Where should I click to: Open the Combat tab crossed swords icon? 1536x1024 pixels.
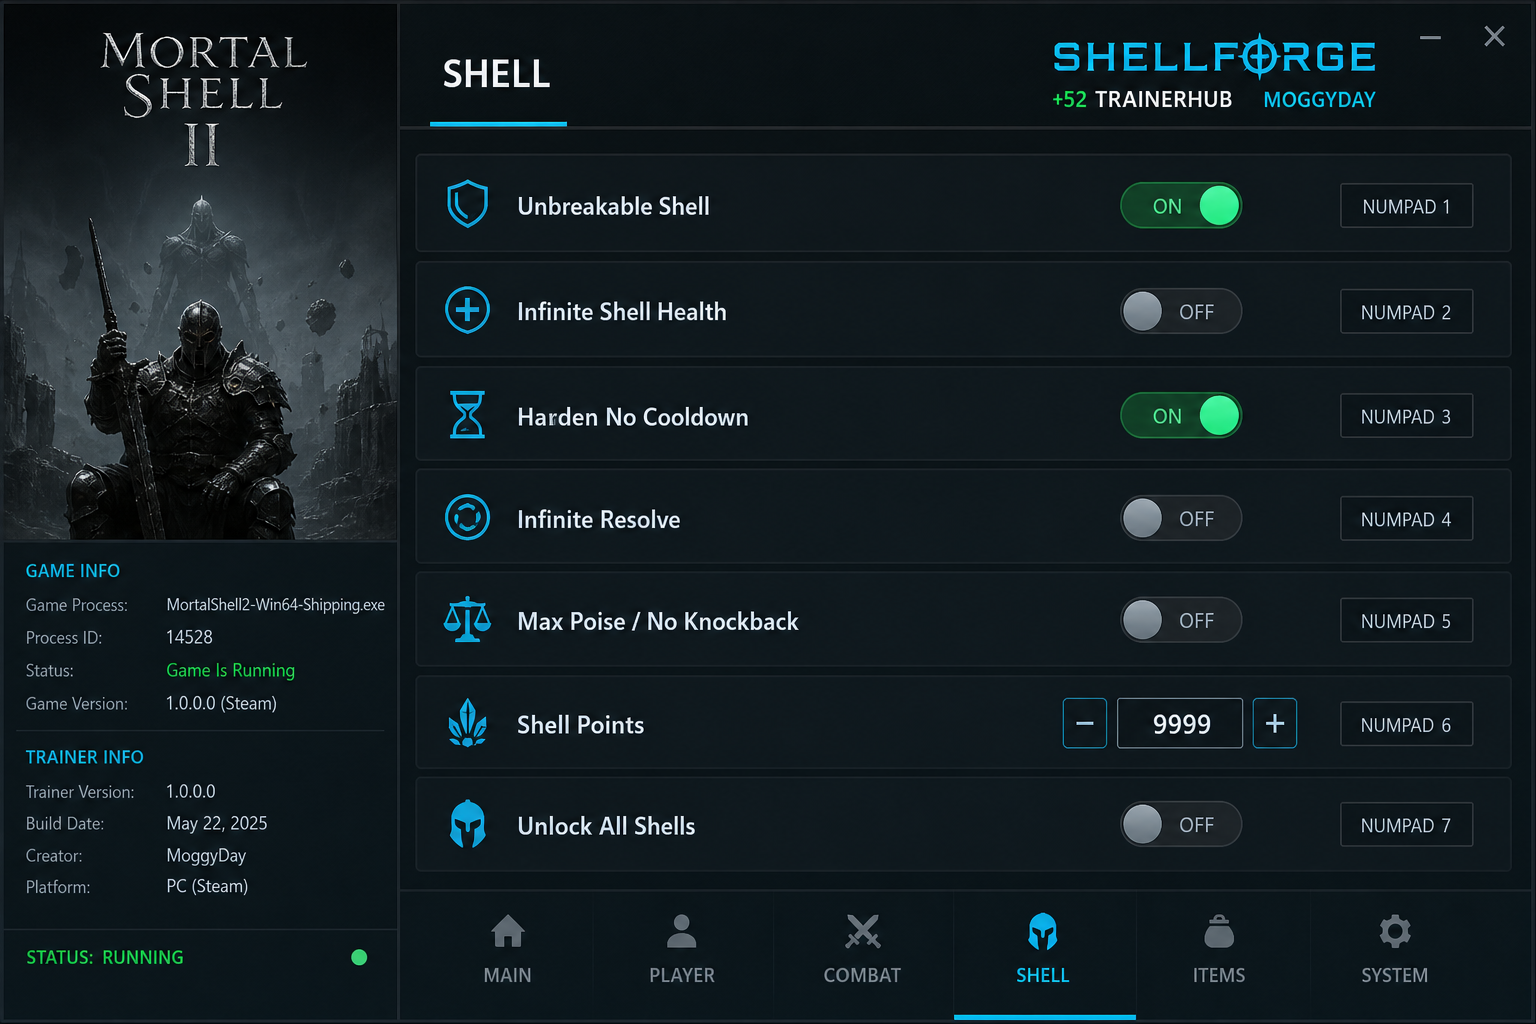(862, 931)
